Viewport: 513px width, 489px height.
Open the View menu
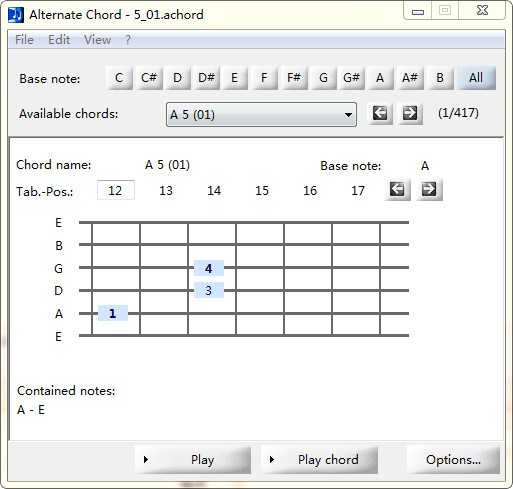(97, 40)
